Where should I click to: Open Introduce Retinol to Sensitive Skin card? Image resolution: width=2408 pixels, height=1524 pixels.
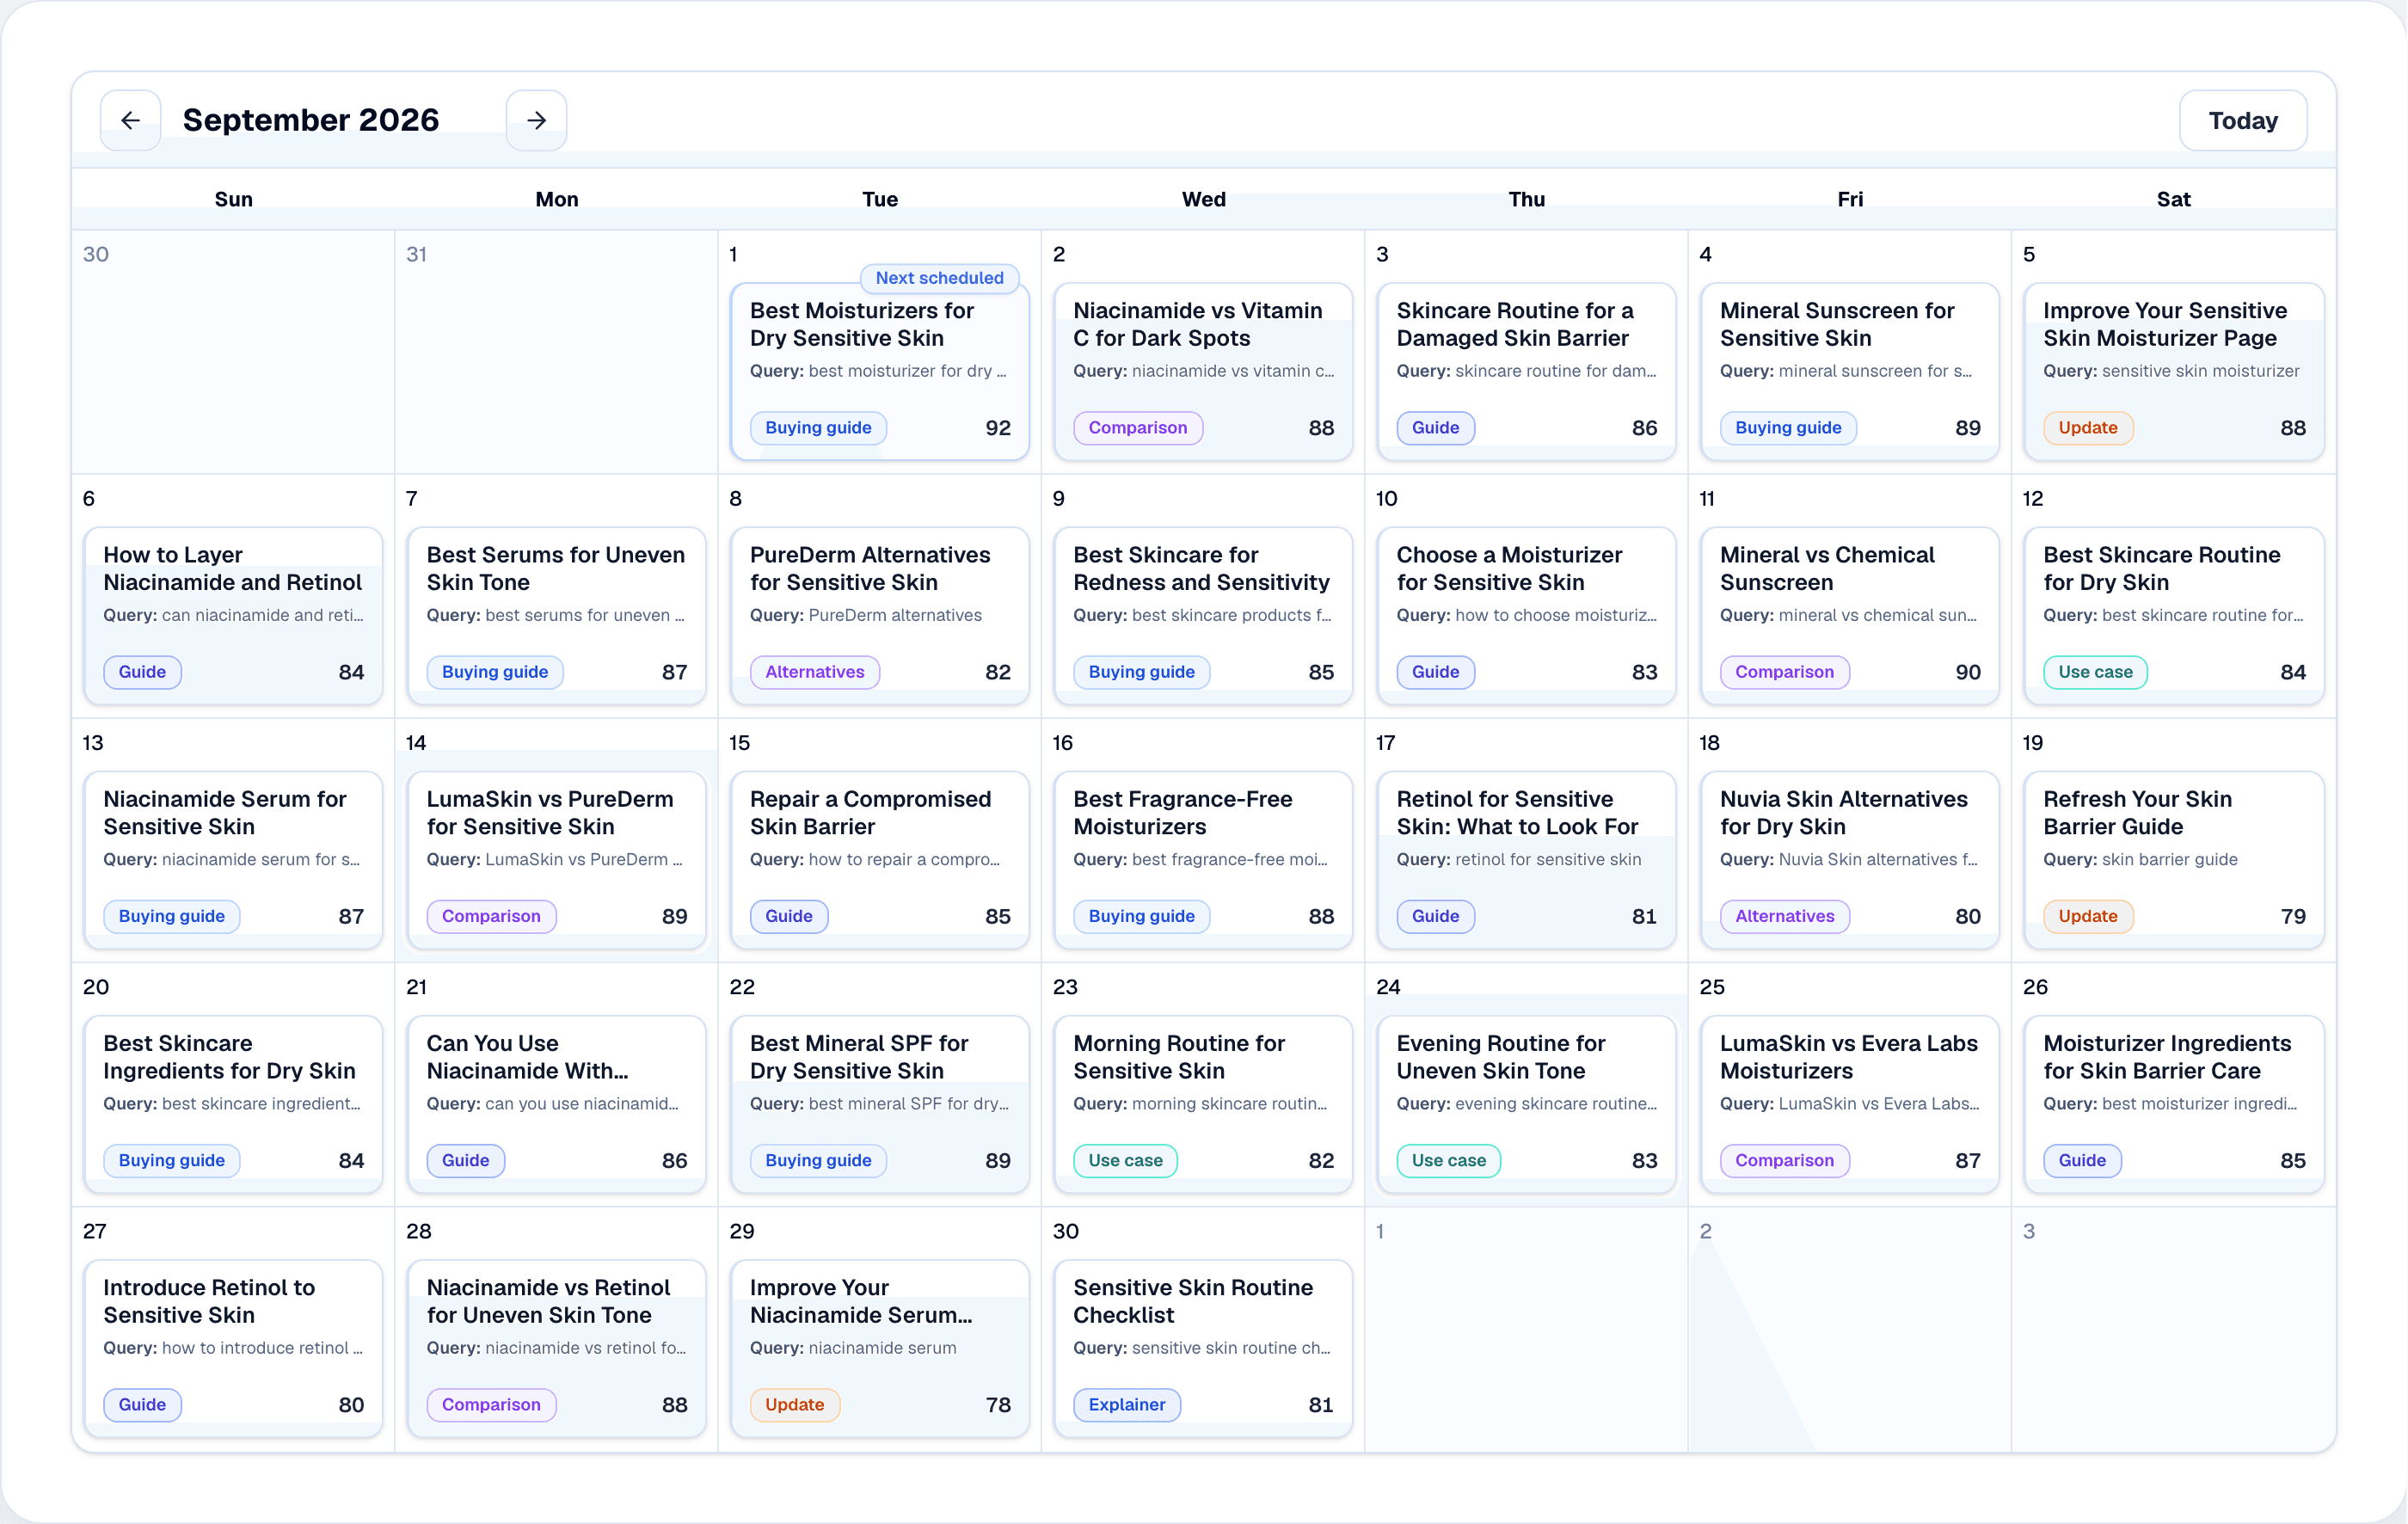[x=233, y=1348]
